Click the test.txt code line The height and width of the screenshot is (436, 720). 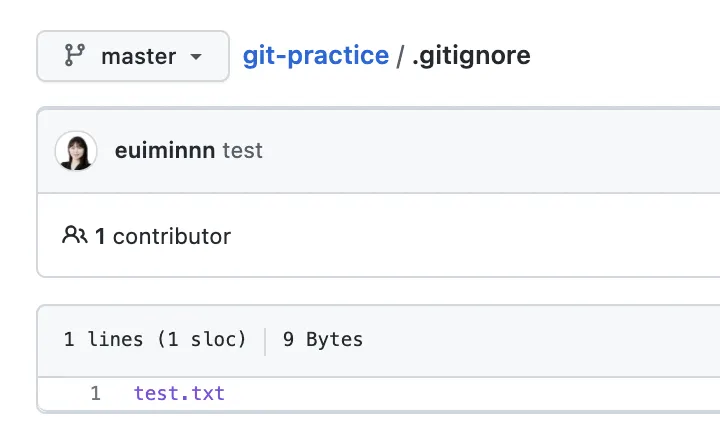tap(180, 394)
